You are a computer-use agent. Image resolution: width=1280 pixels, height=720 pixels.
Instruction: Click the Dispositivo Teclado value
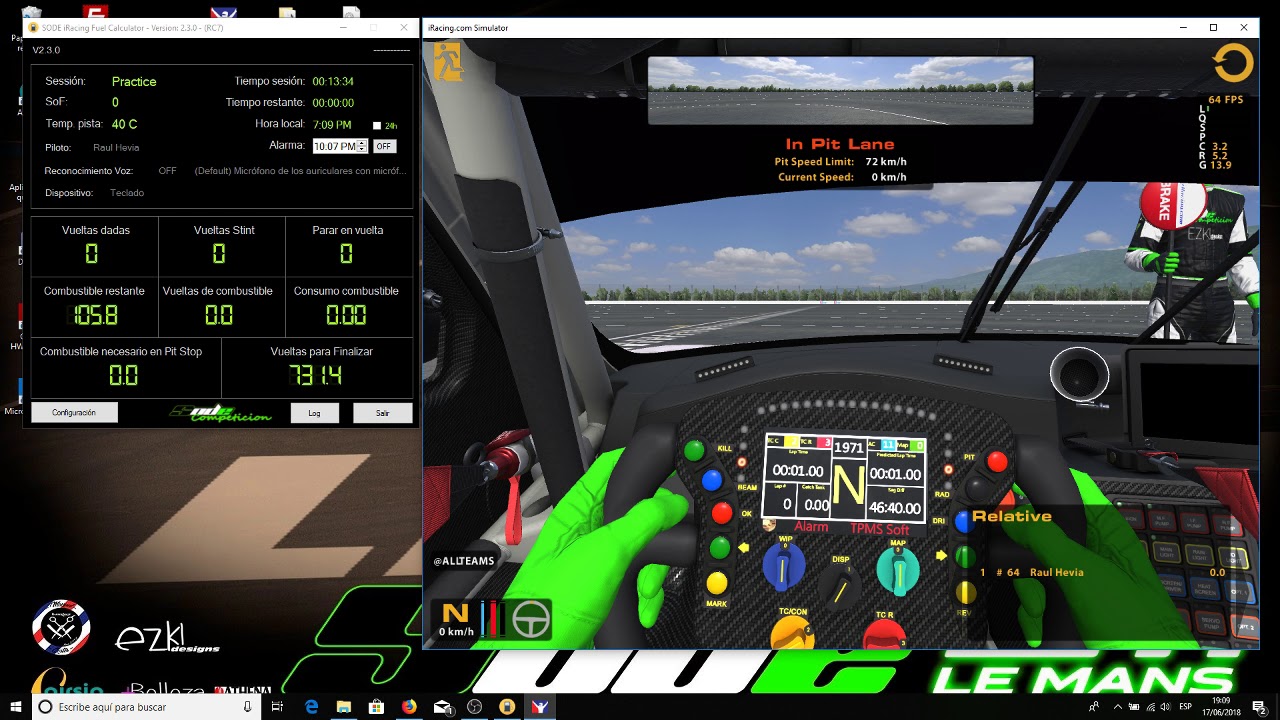(x=127, y=193)
